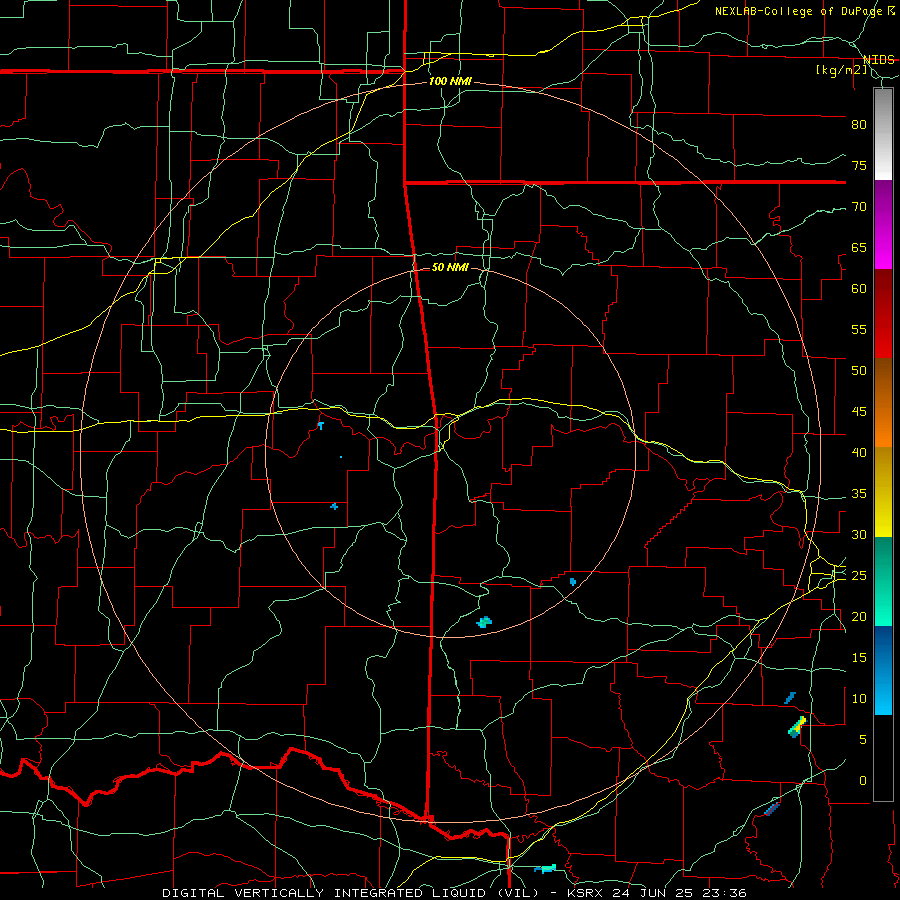Click the yellow-cored VIL echo near eastern range ring
900x900 pixels.
point(797,726)
